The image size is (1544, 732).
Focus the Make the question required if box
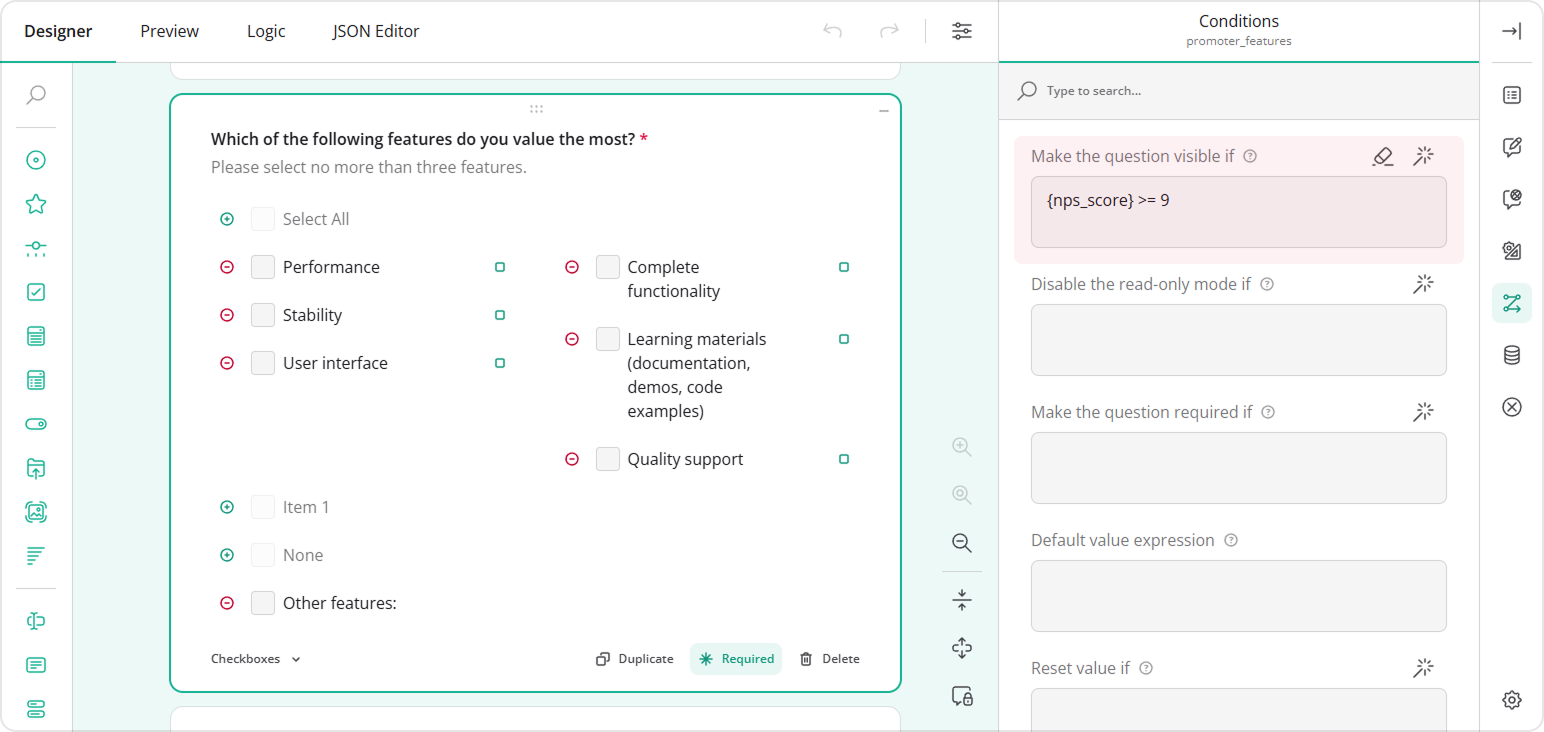(x=1239, y=468)
